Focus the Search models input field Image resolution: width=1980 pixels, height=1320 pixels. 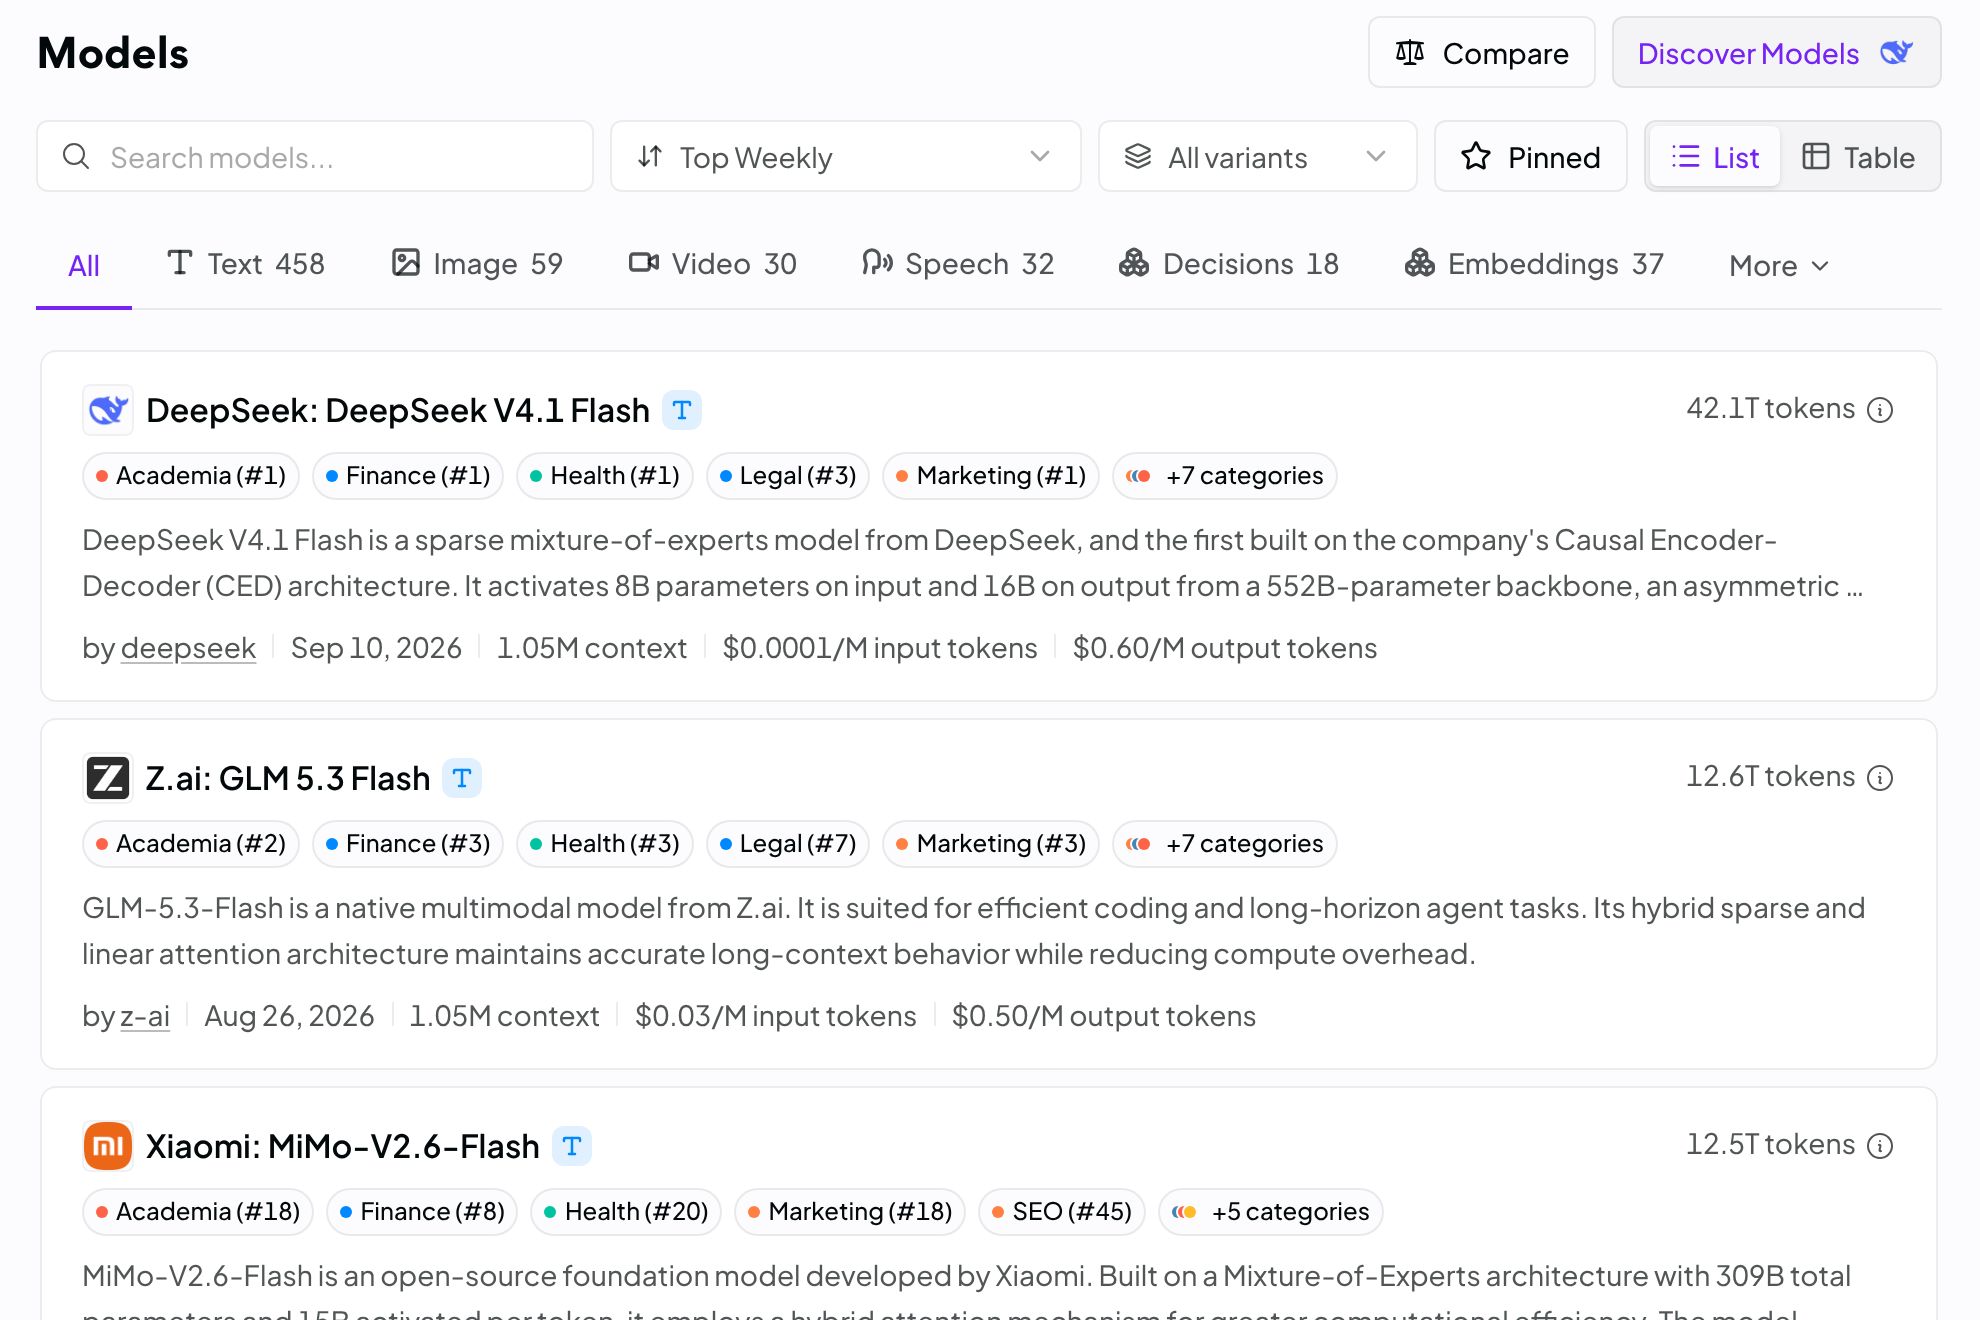pos(315,157)
